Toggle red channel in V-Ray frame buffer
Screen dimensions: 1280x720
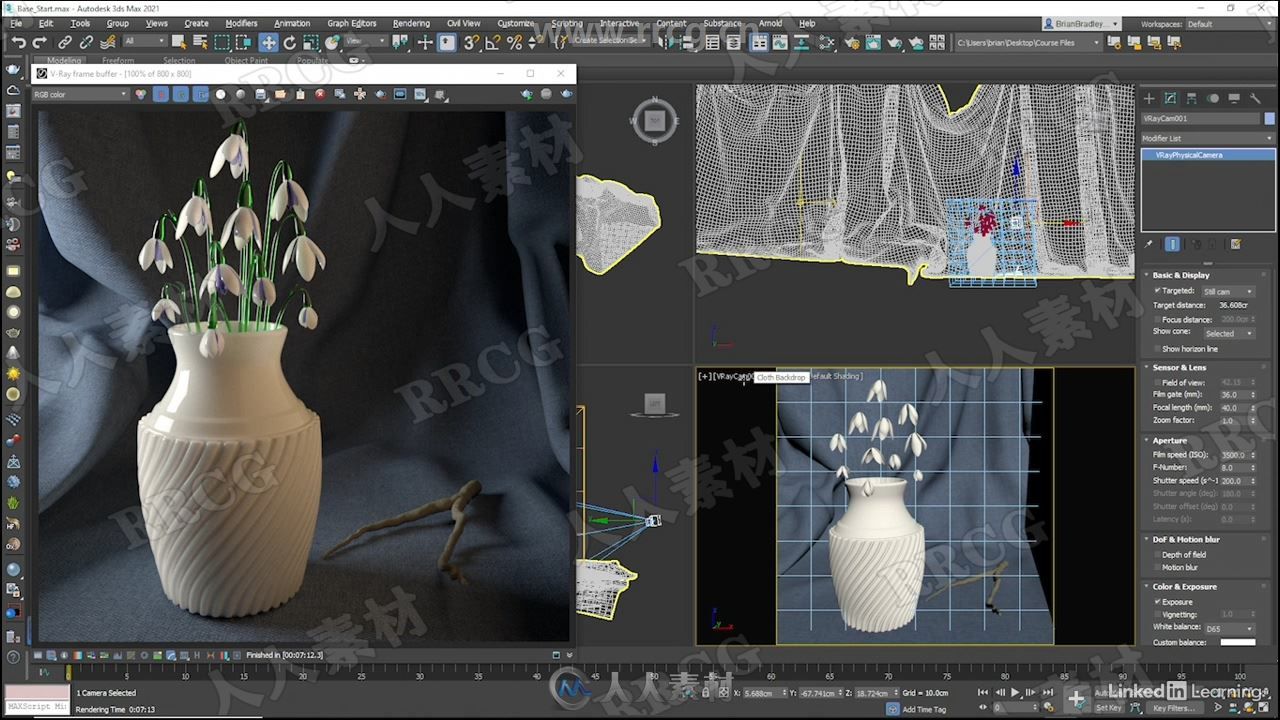point(160,94)
